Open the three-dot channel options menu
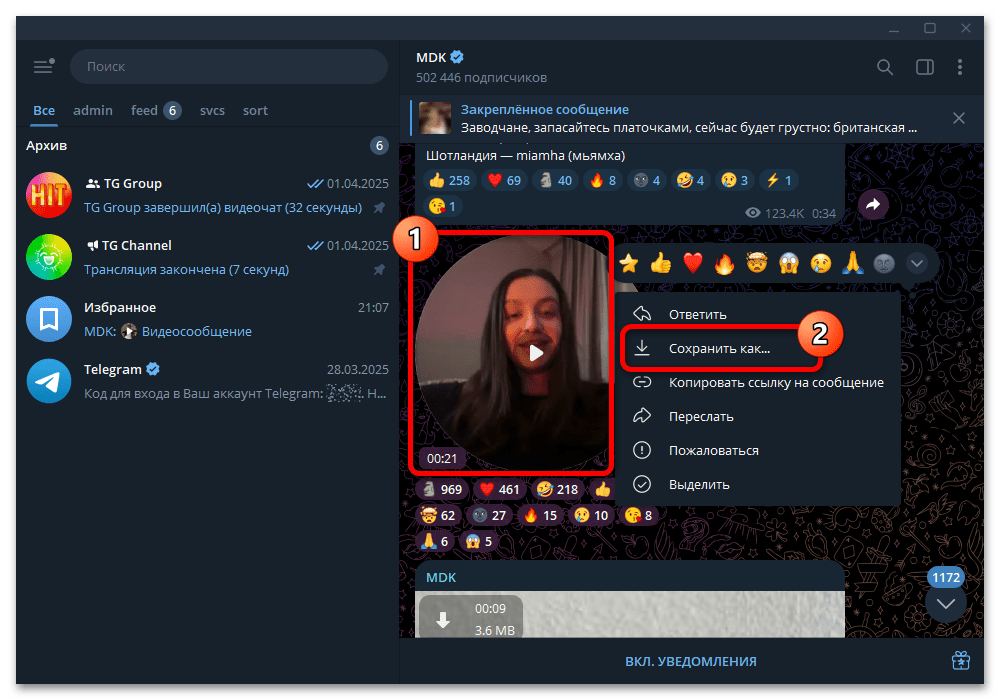Viewport: 1000px width, 700px height. pos(960,67)
